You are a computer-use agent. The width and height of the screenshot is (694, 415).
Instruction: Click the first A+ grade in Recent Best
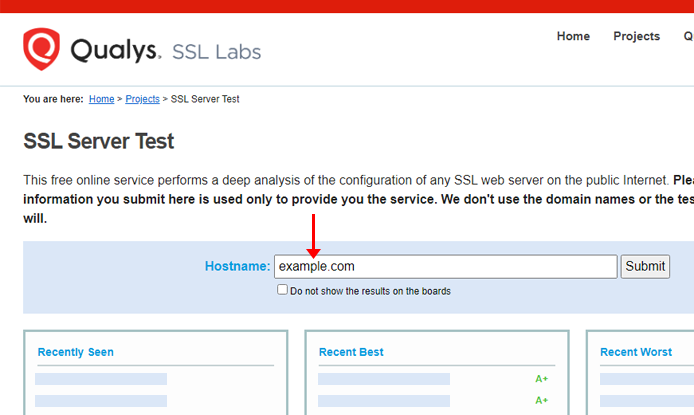[541, 379]
